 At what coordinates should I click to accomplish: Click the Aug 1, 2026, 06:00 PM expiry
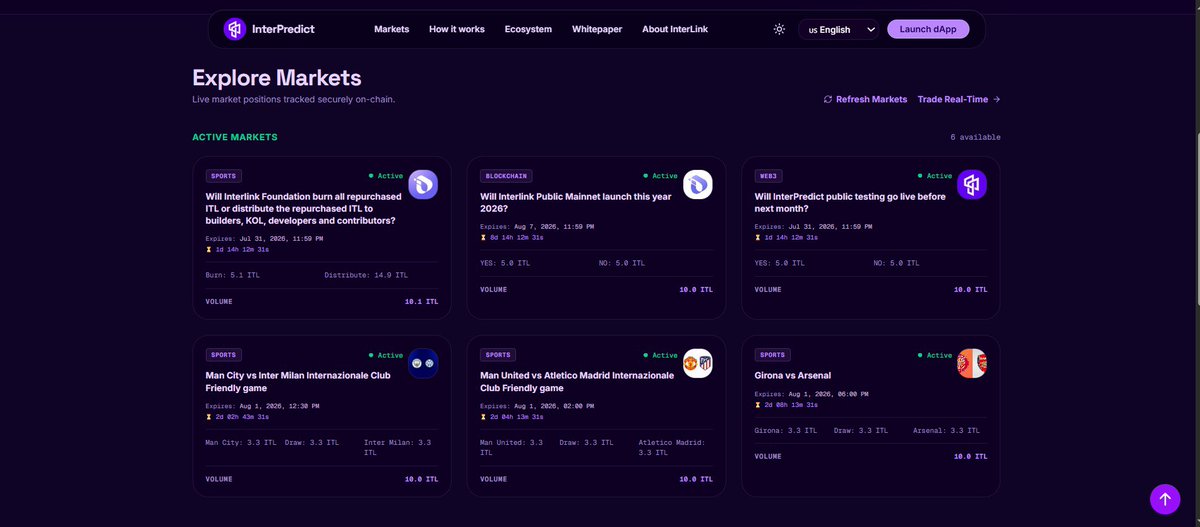(x=829, y=394)
